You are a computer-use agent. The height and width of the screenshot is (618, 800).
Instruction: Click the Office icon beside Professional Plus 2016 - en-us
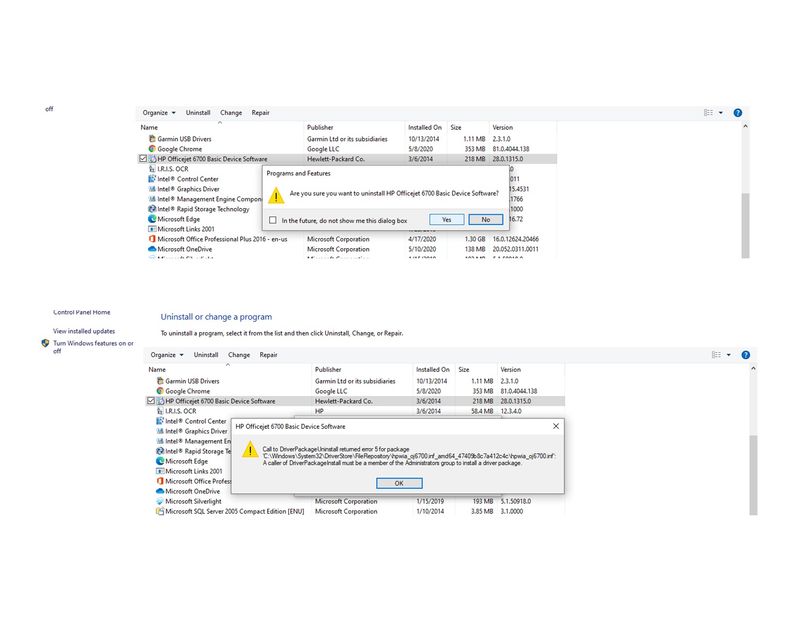(152, 239)
